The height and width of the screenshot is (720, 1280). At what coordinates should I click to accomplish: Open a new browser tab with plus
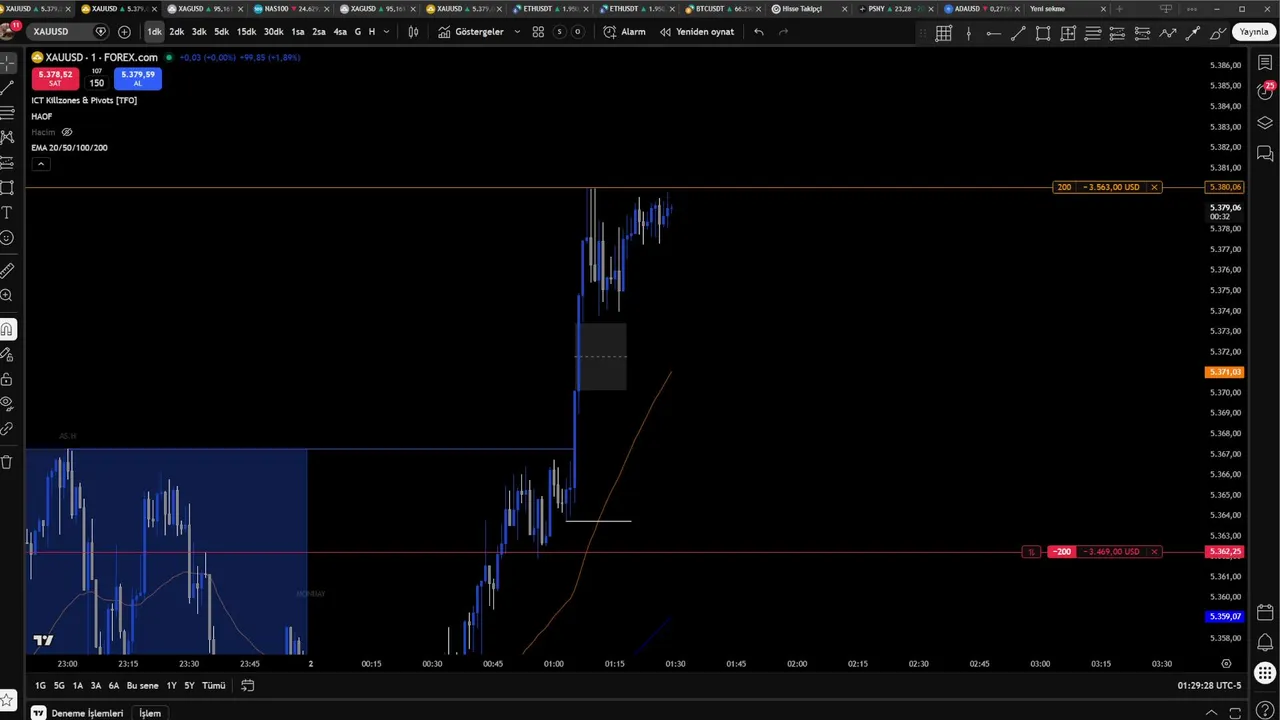pyautogui.click(x=1119, y=9)
